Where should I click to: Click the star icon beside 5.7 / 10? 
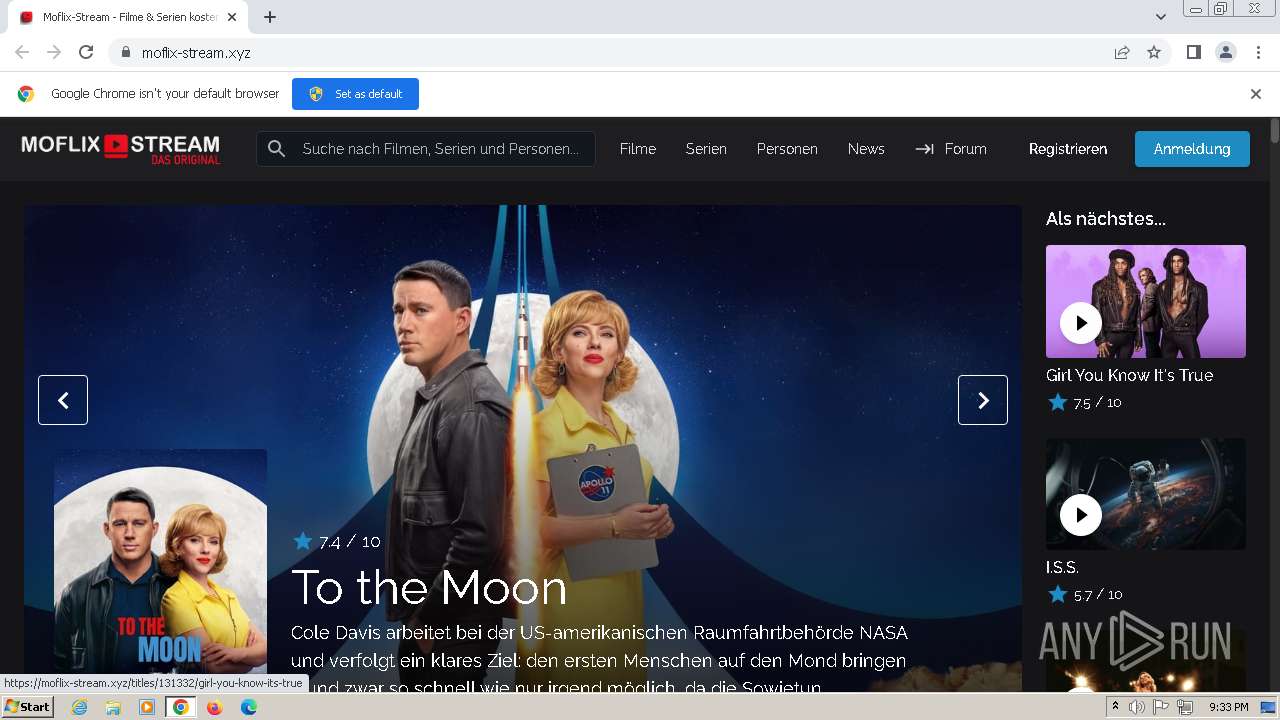pyautogui.click(x=1058, y=594)
